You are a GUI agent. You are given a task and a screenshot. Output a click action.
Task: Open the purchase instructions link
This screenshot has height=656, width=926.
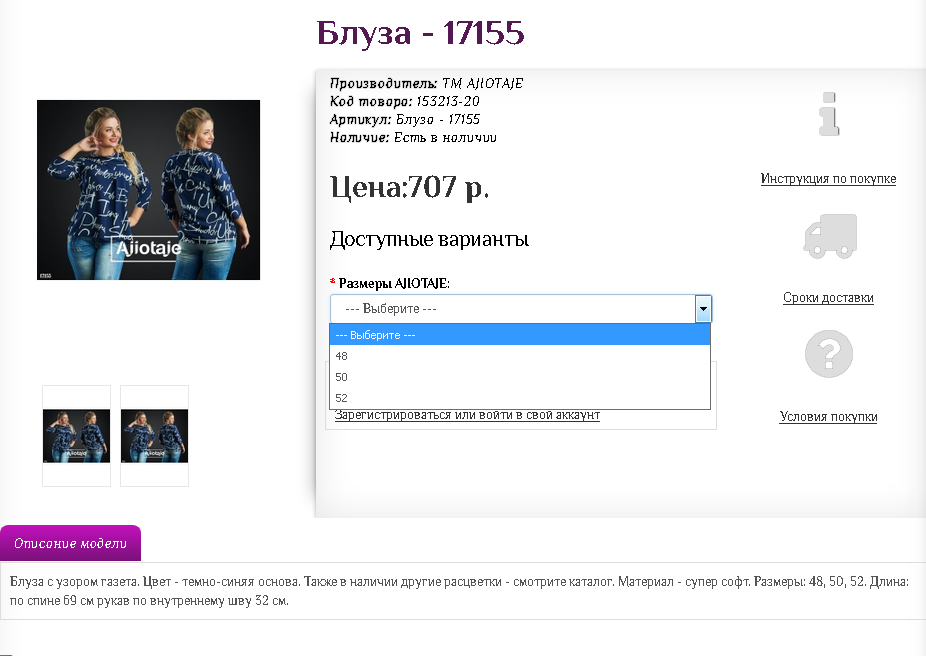coord(828,178)
